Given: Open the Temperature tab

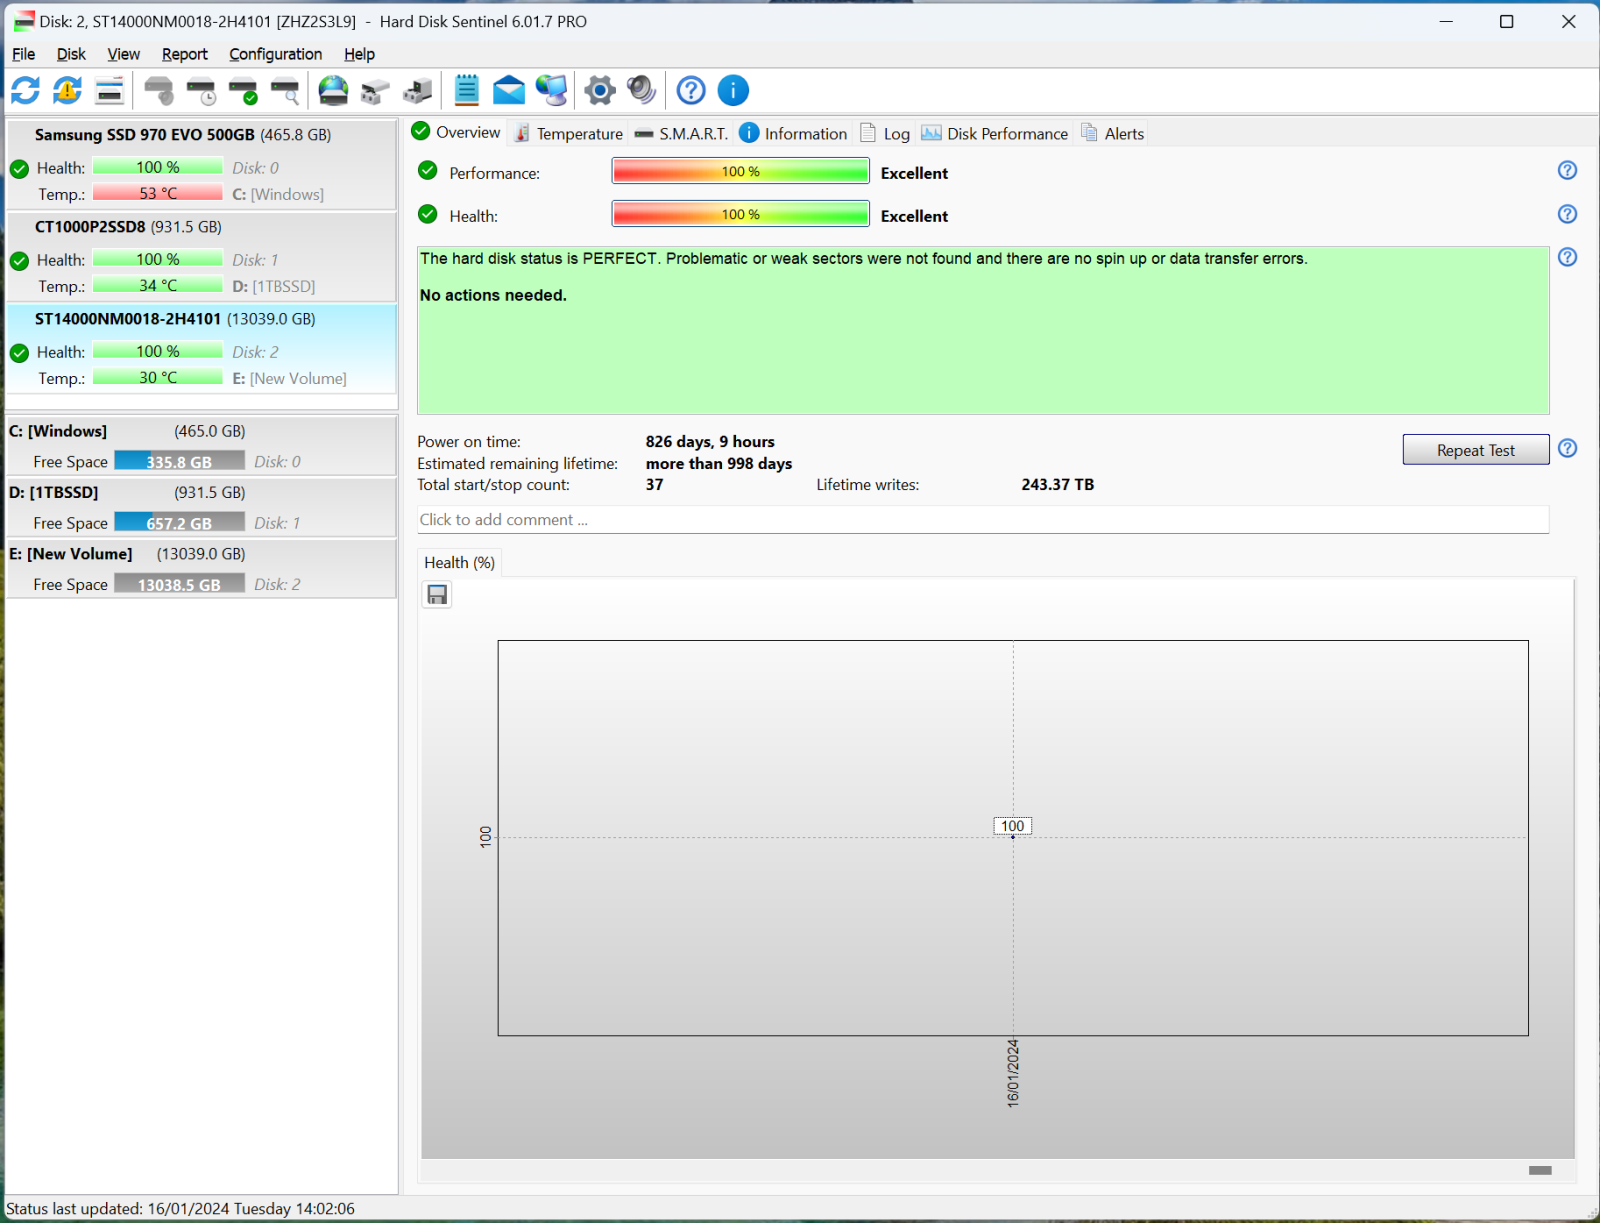Looking at the screenshot, I should [568, 134].
